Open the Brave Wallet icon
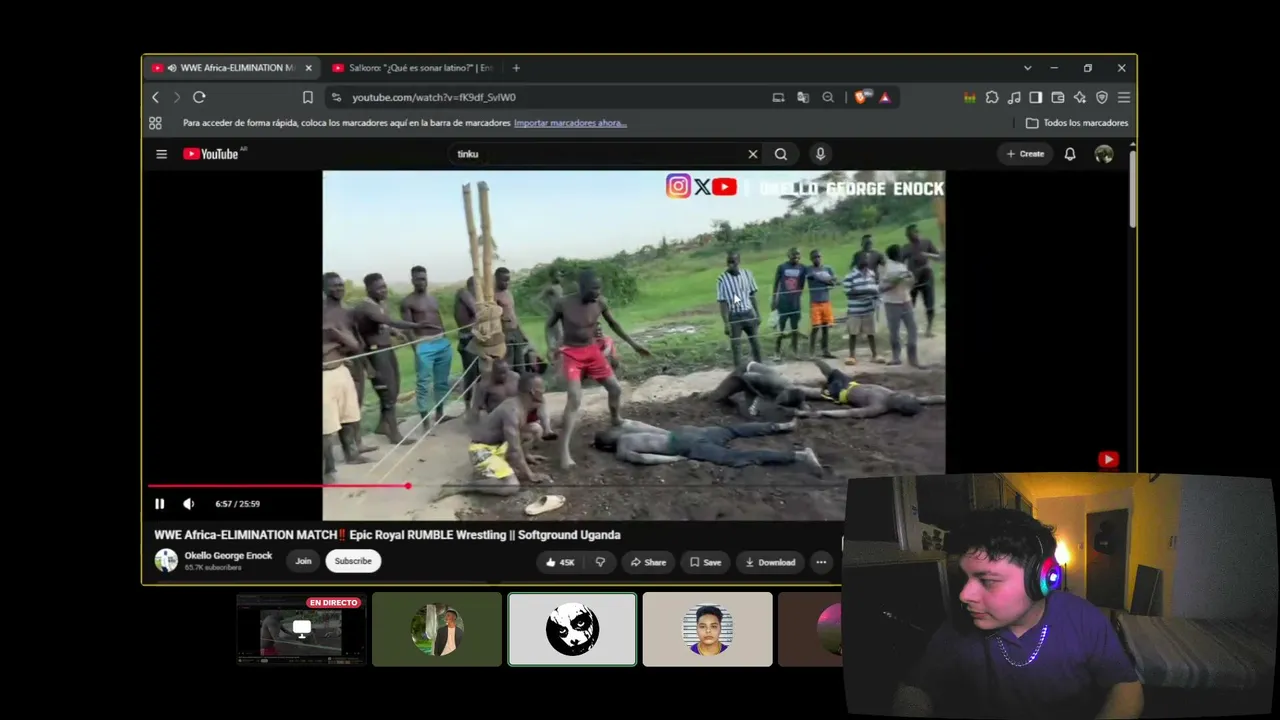Image resolution: width=1280 pixels, height=720 pixels. [x=1058, y=97]
